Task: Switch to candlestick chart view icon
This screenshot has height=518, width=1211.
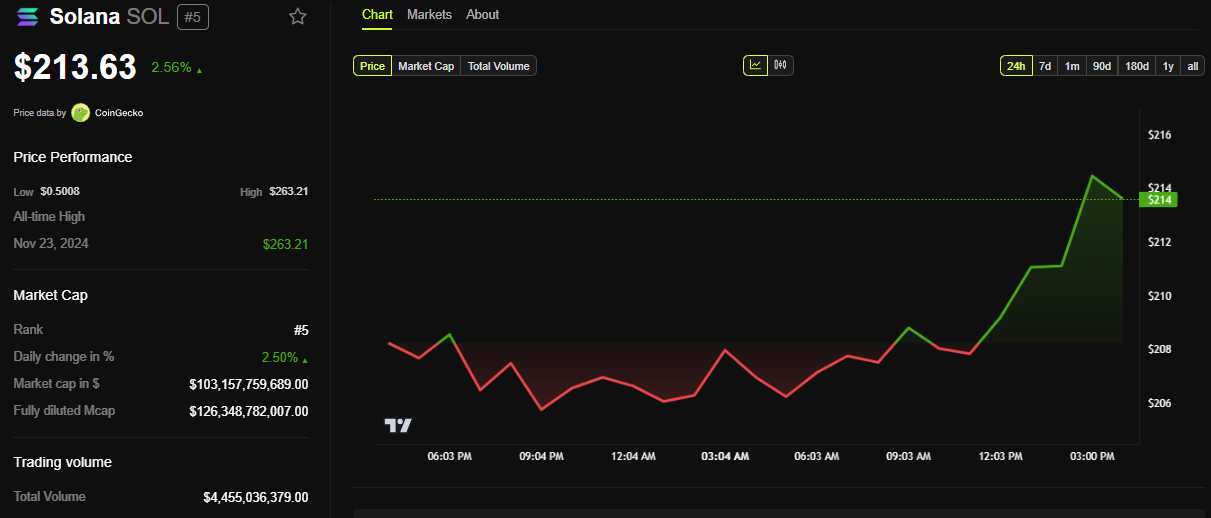Action: 781,66
